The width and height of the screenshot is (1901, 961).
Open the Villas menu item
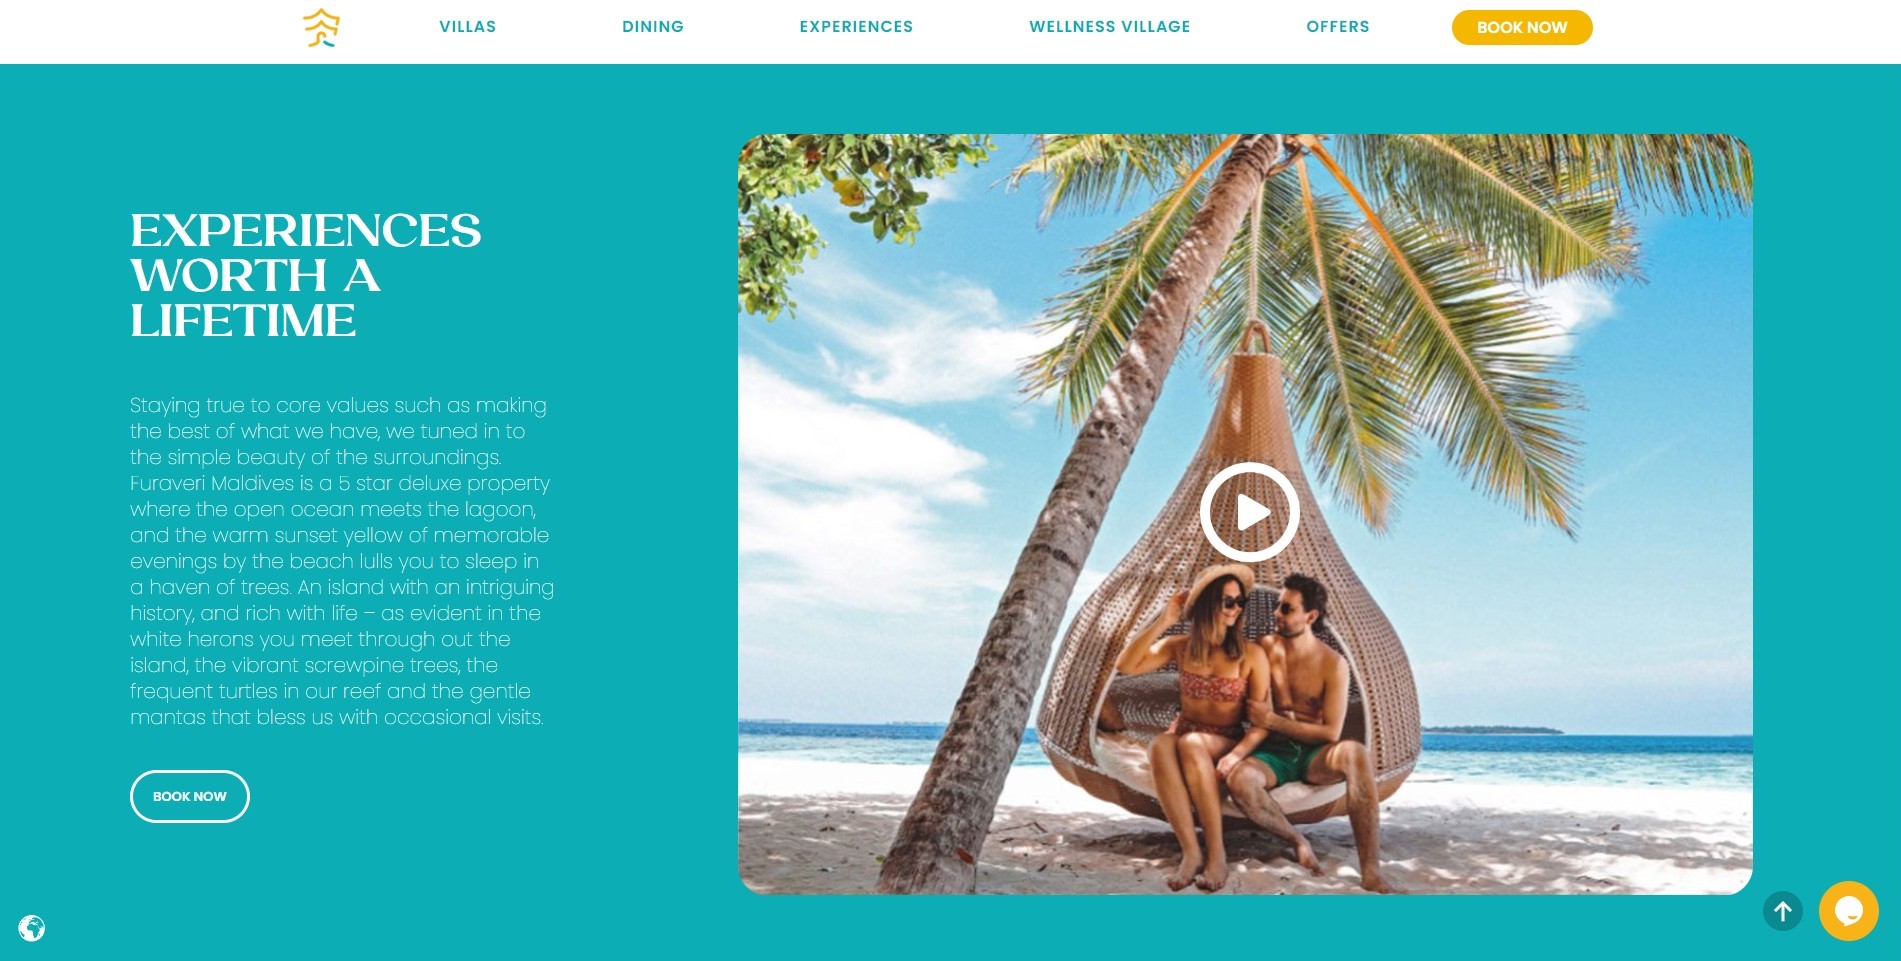tap(467, 27)
